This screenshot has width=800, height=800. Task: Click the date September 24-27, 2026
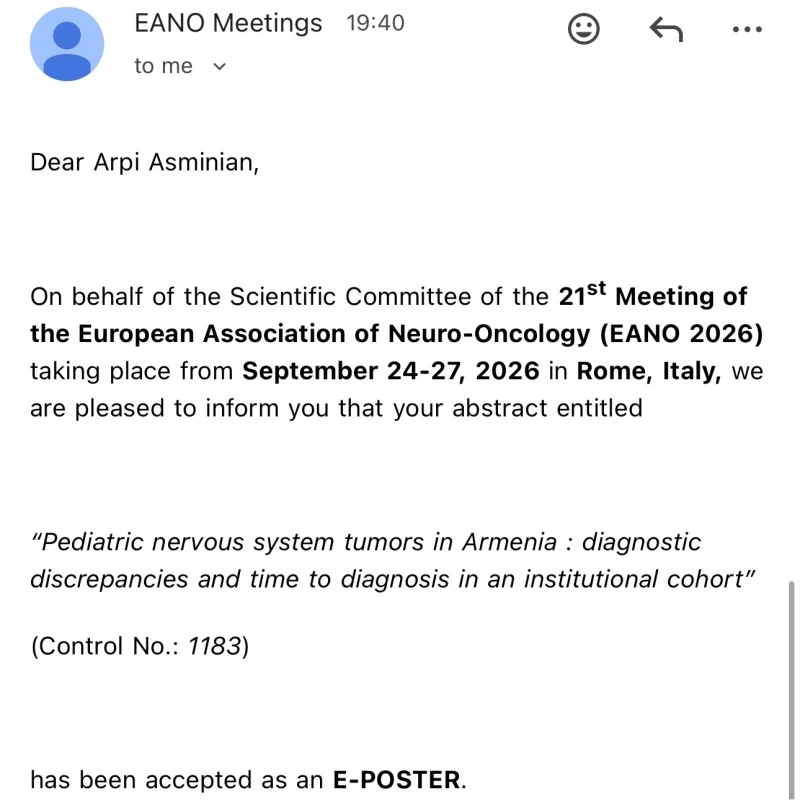(390, 371)
